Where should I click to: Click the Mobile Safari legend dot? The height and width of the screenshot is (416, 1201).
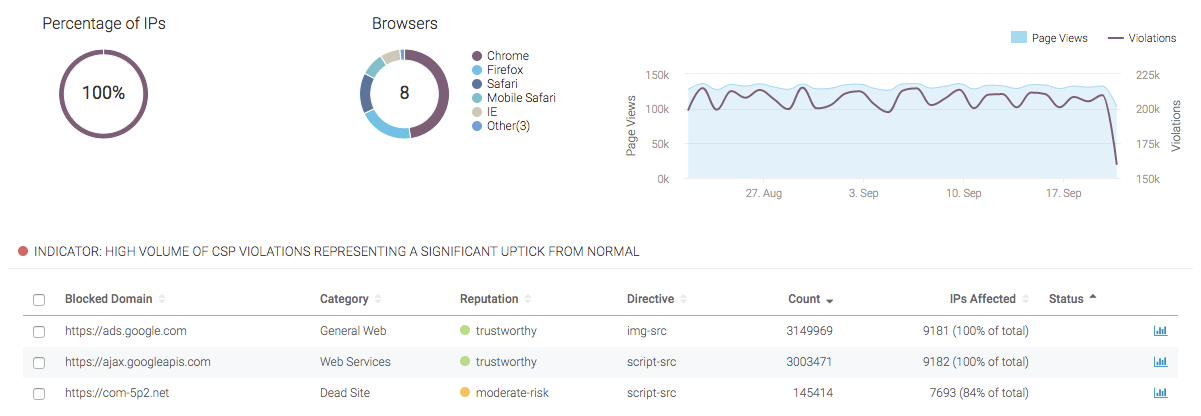[x=477, y=98]
